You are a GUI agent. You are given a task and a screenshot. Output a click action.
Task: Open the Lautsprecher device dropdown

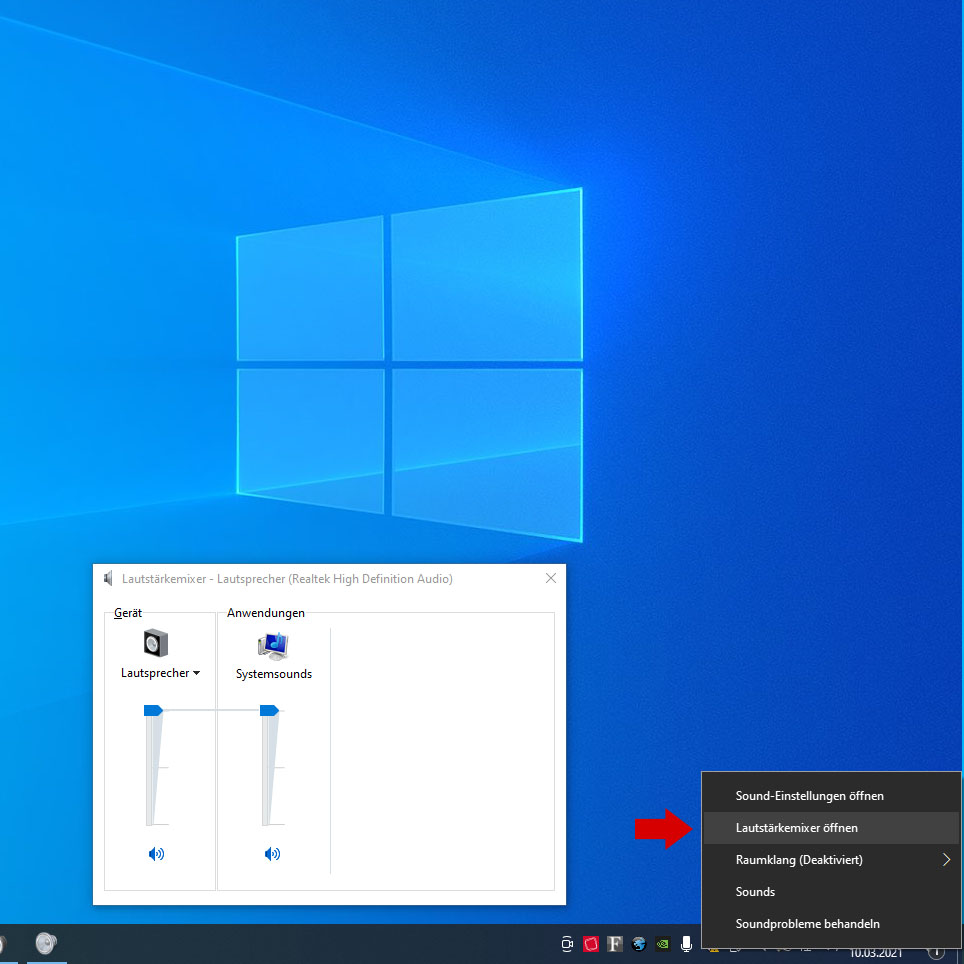(x=160, y=673)
